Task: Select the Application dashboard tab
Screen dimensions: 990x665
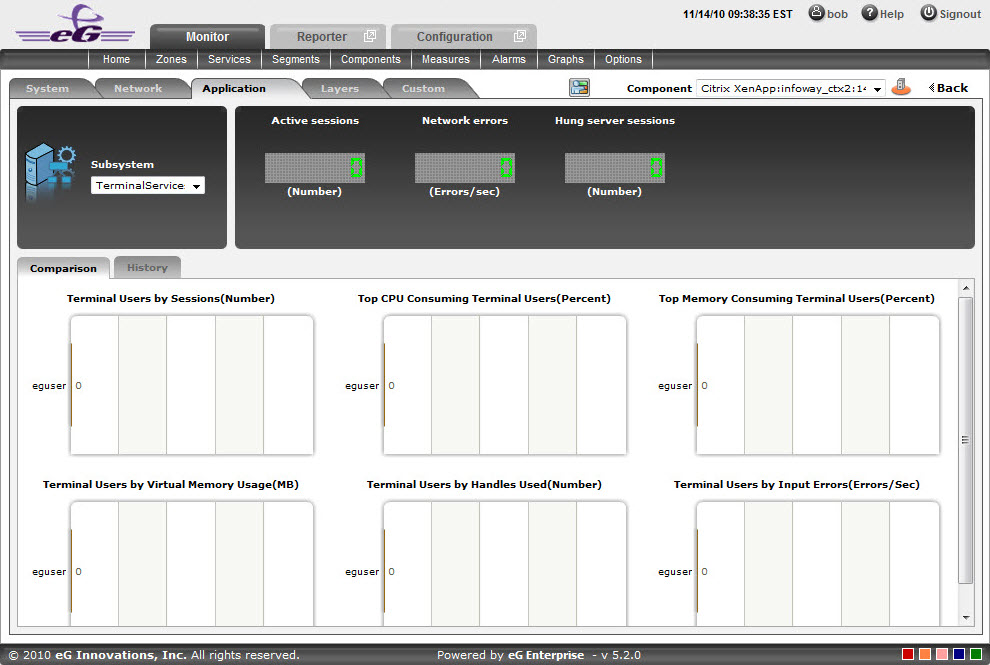Action: [234, 89]
